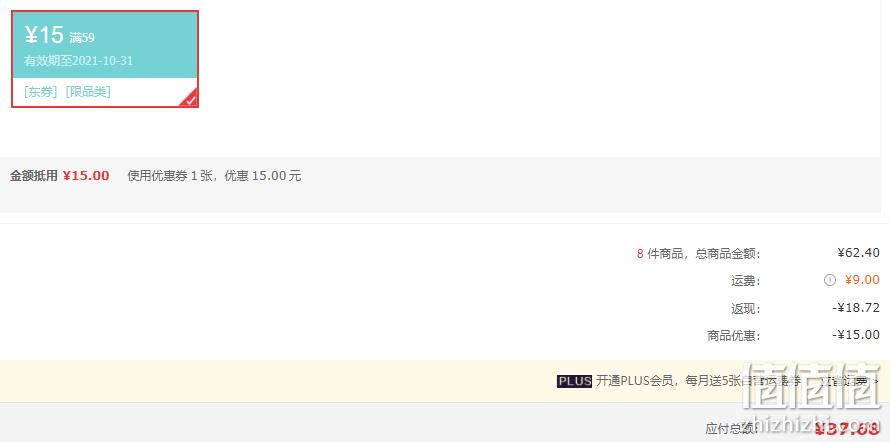Viewport: 890px width, 442px height.
Task: Click the 返现 -¥18.72 amount
Action: 856,308
